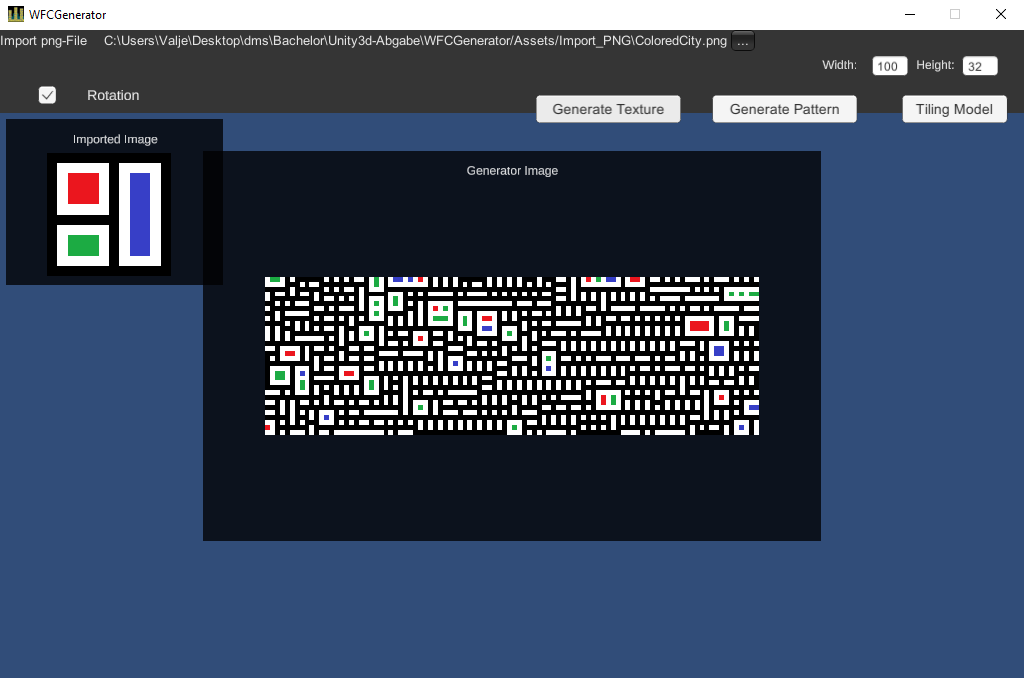Click the red square in the imported image
The width and height of the screenshot is (1024, 678).
point(83,188)
